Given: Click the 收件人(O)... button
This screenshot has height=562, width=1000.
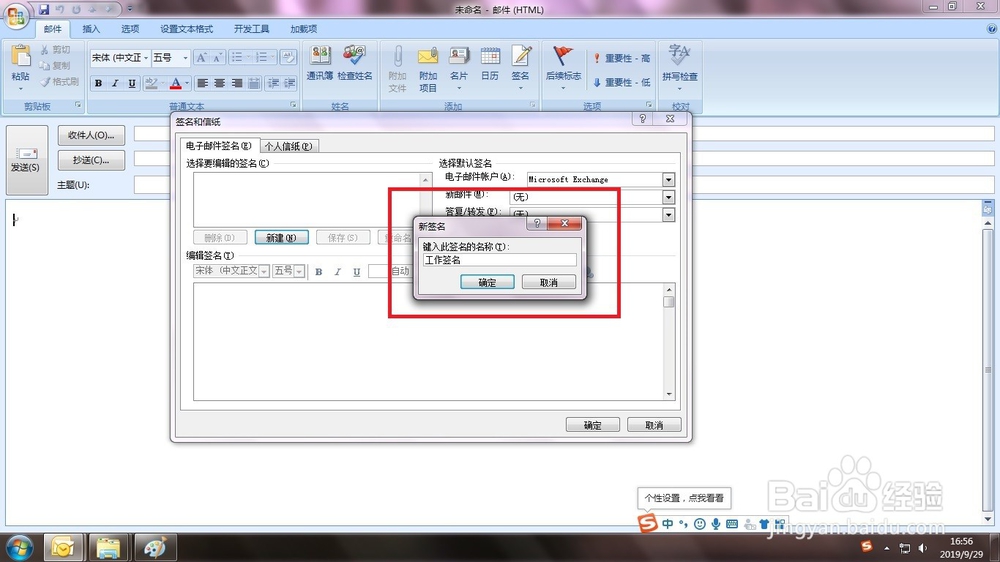Looking at the screenshot, I should (91, 135).
